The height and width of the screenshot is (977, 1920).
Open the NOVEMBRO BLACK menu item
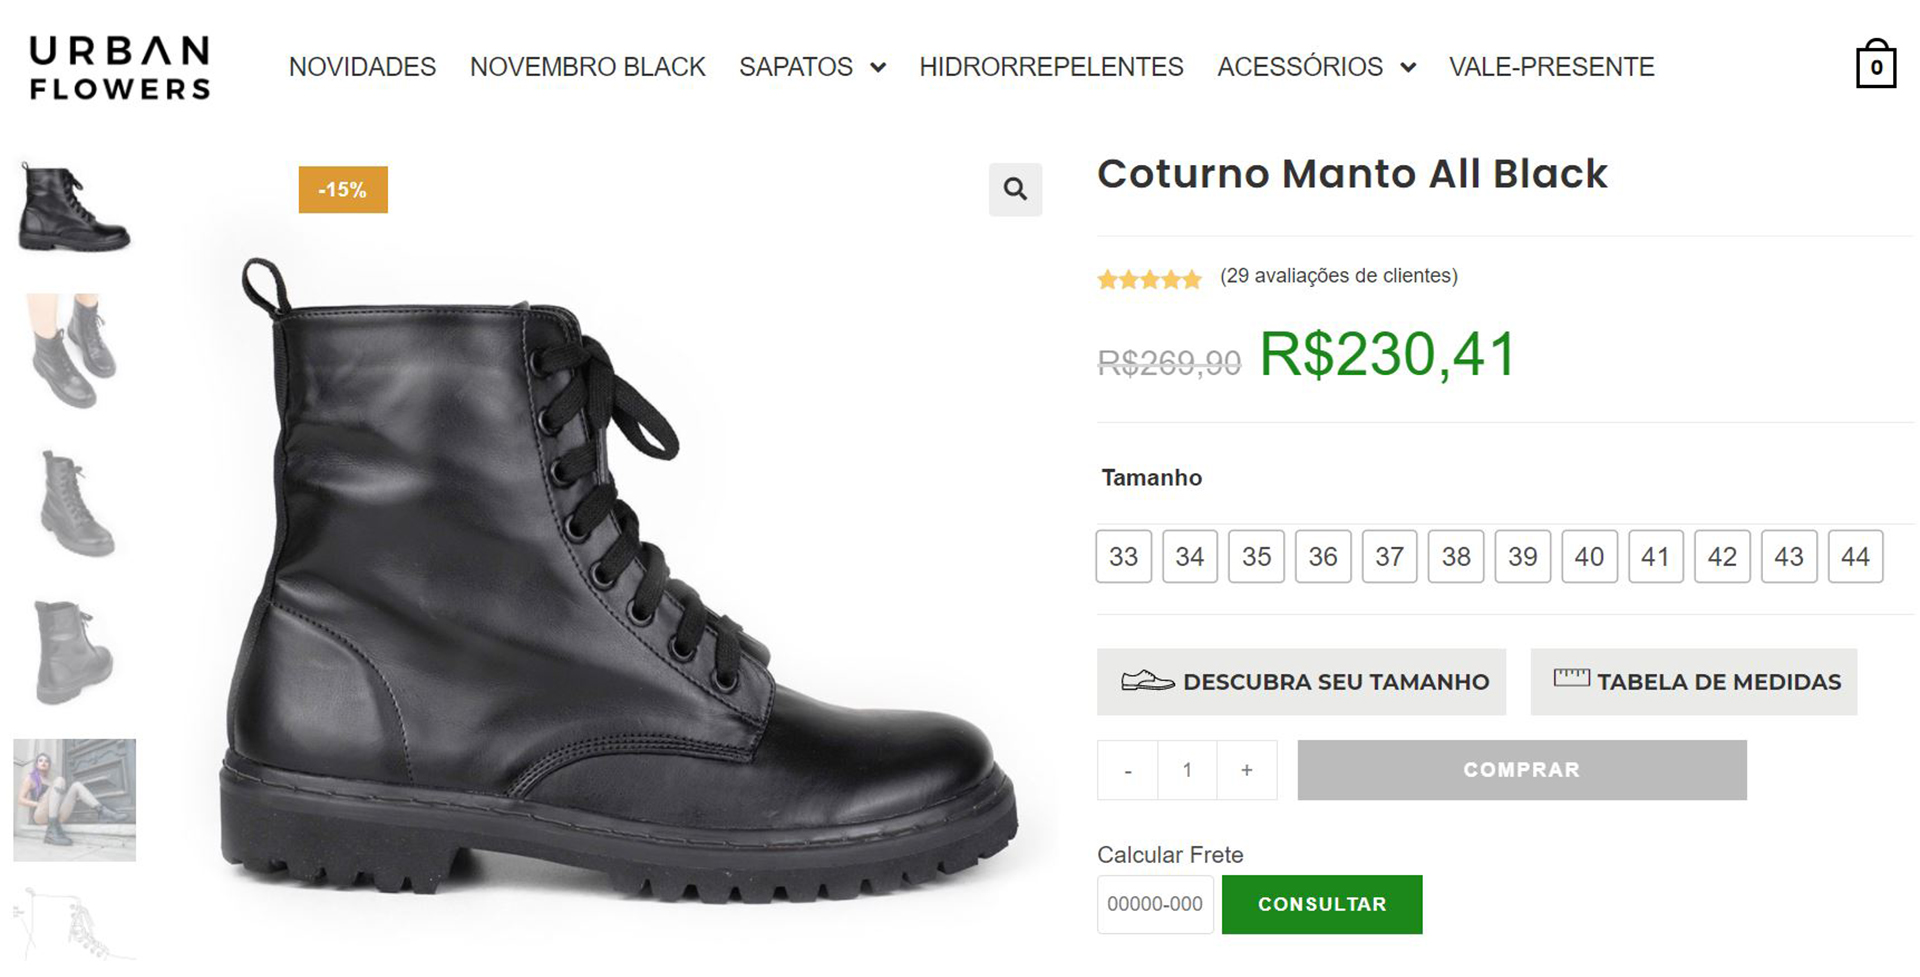[x=588, y=67]
